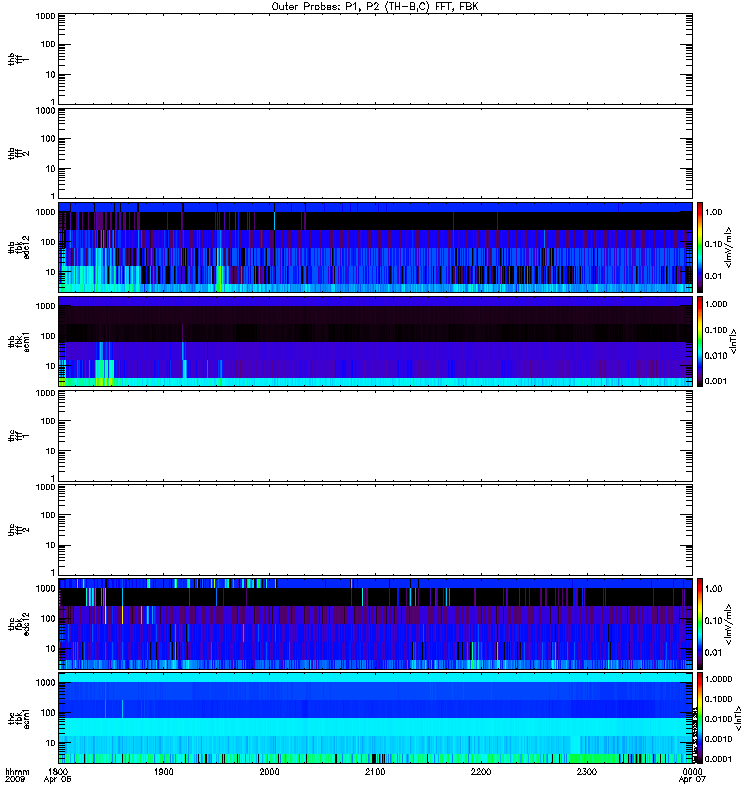Image resolution: width=750 pixels, height=800 pixels.
Task: Click the '<|nT|>' unit label of thc scm1 colorbar
Action: pyautogui.click(x=738, y=718)
